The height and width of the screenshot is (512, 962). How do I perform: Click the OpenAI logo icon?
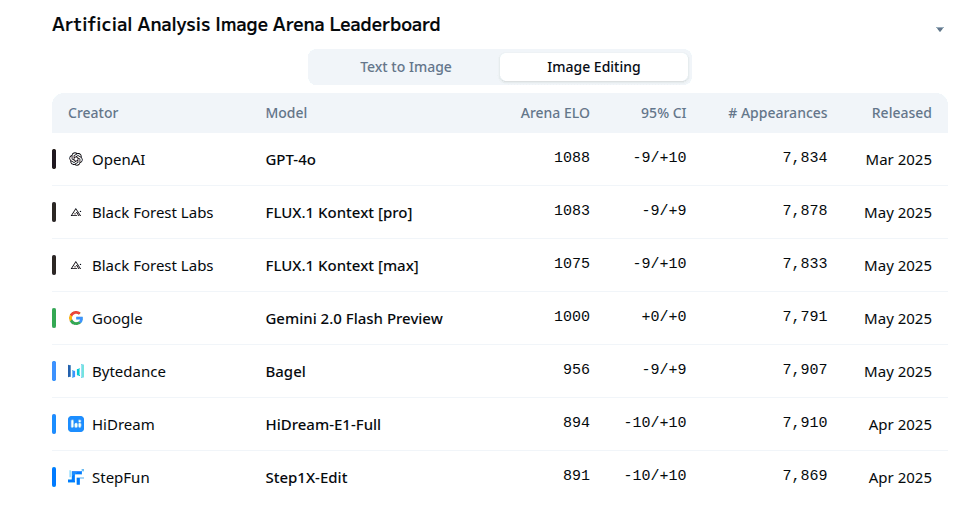(76, 159)
